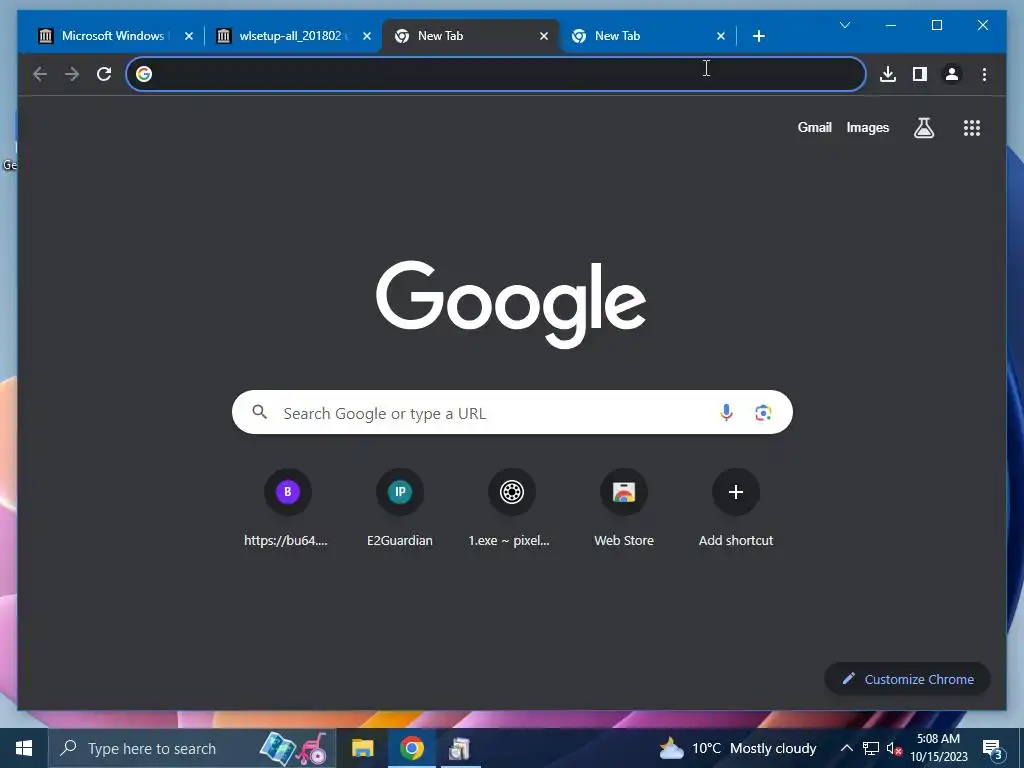Click the Google icon in address bar

144,74
